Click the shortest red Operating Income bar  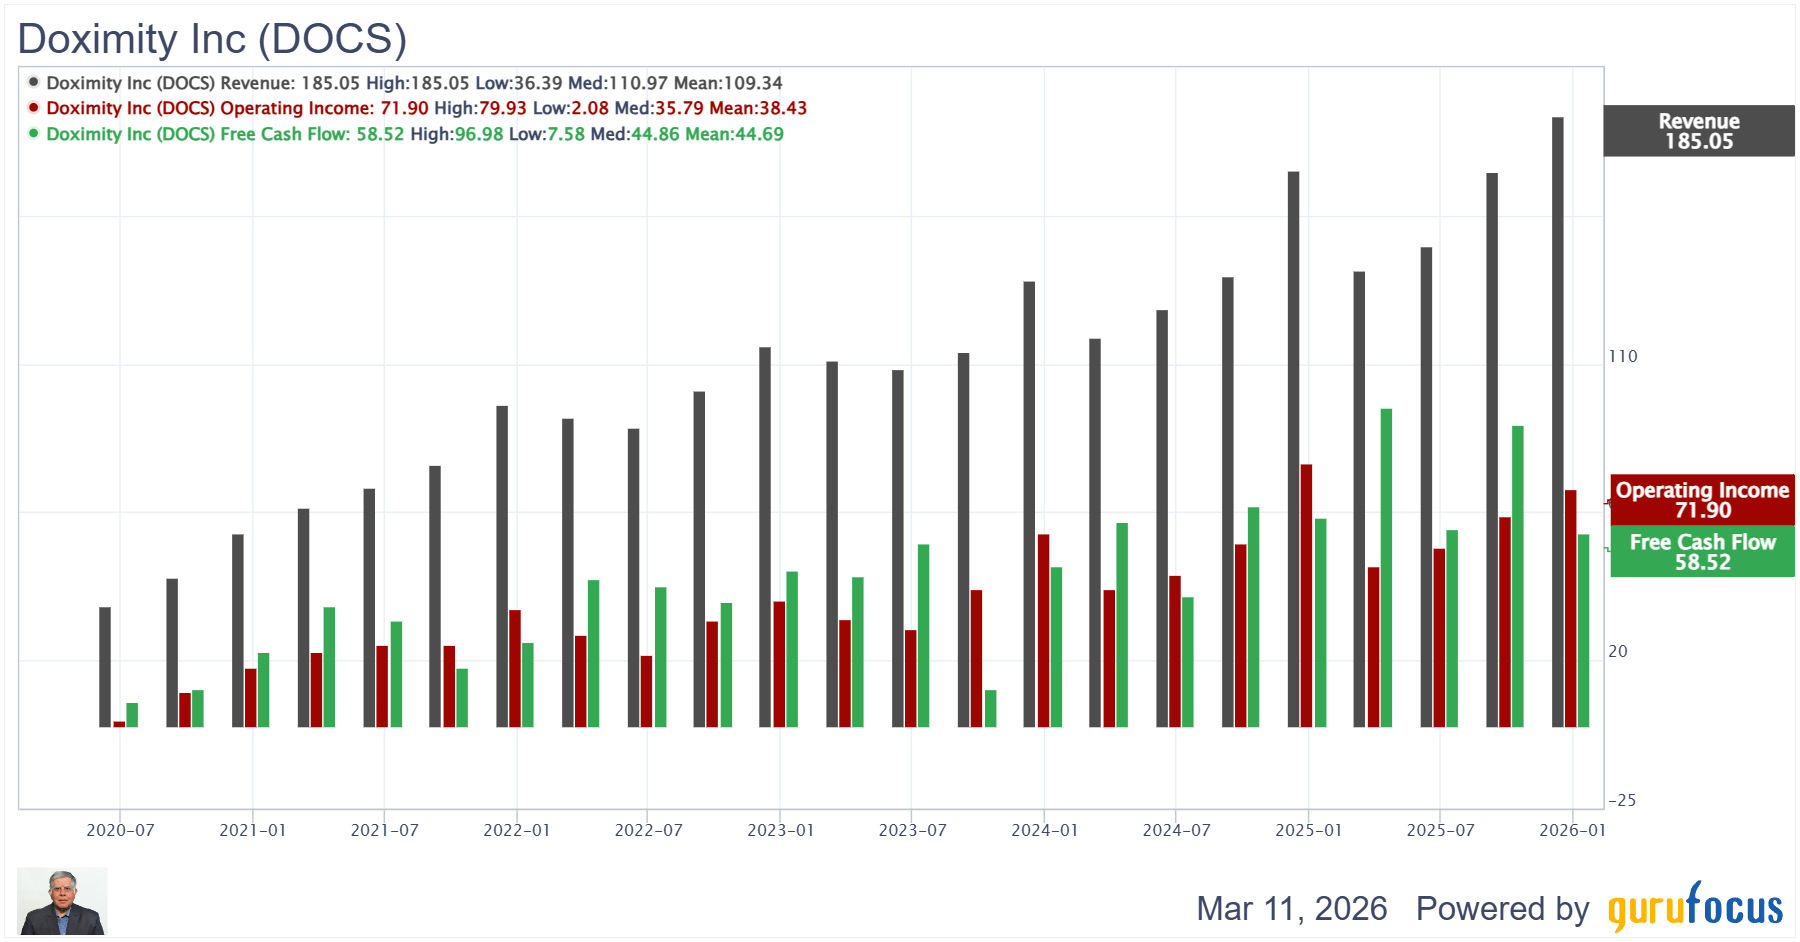(119, 724)
